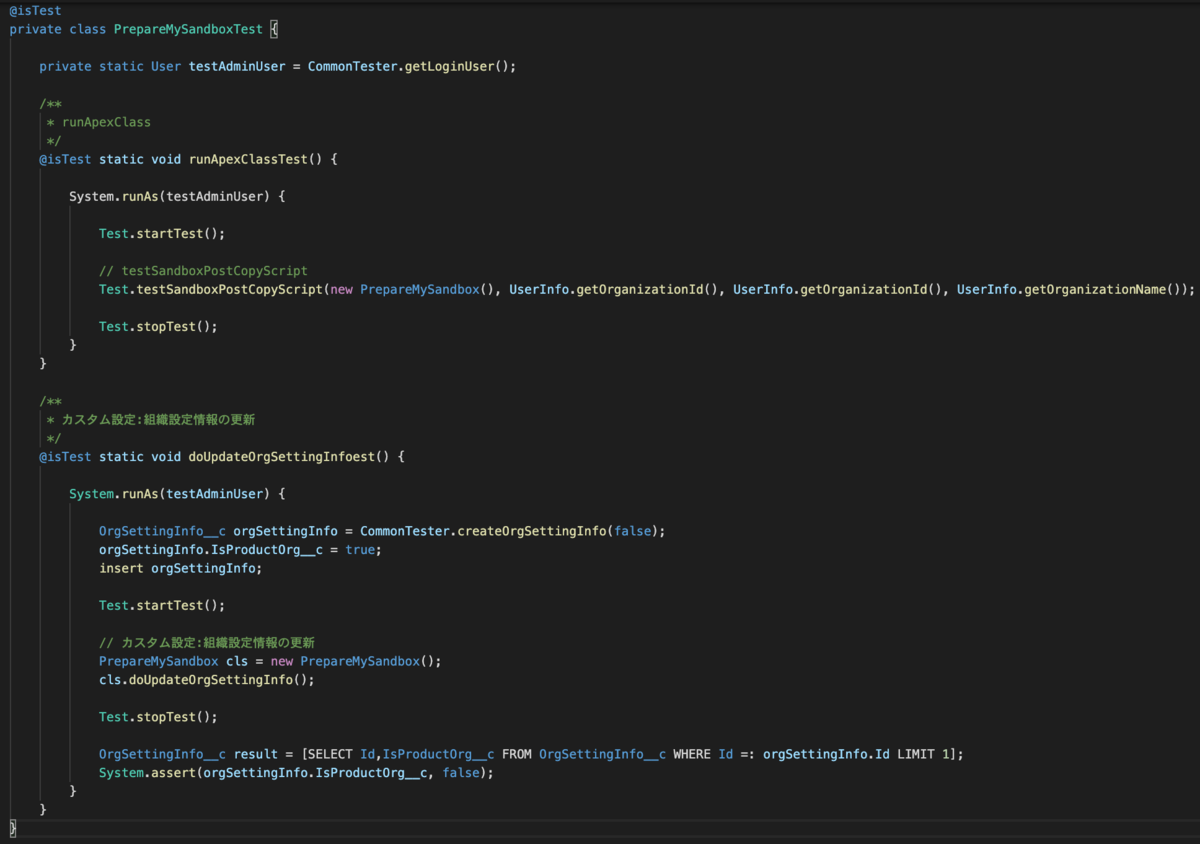This screenshot has height=844, width=1200.
Task: Click the doUpdateOrgSettingInfoest method name
Action: (282, 457)
